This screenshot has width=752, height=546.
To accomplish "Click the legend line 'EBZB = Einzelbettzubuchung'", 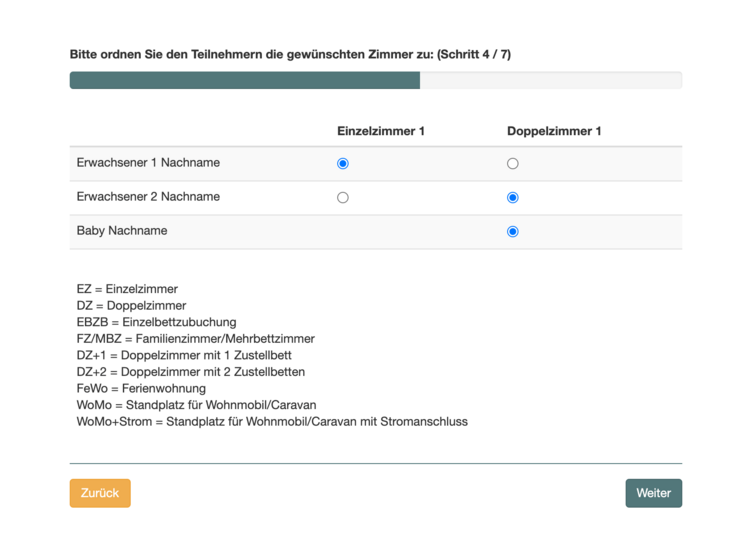I will [156, 322].
